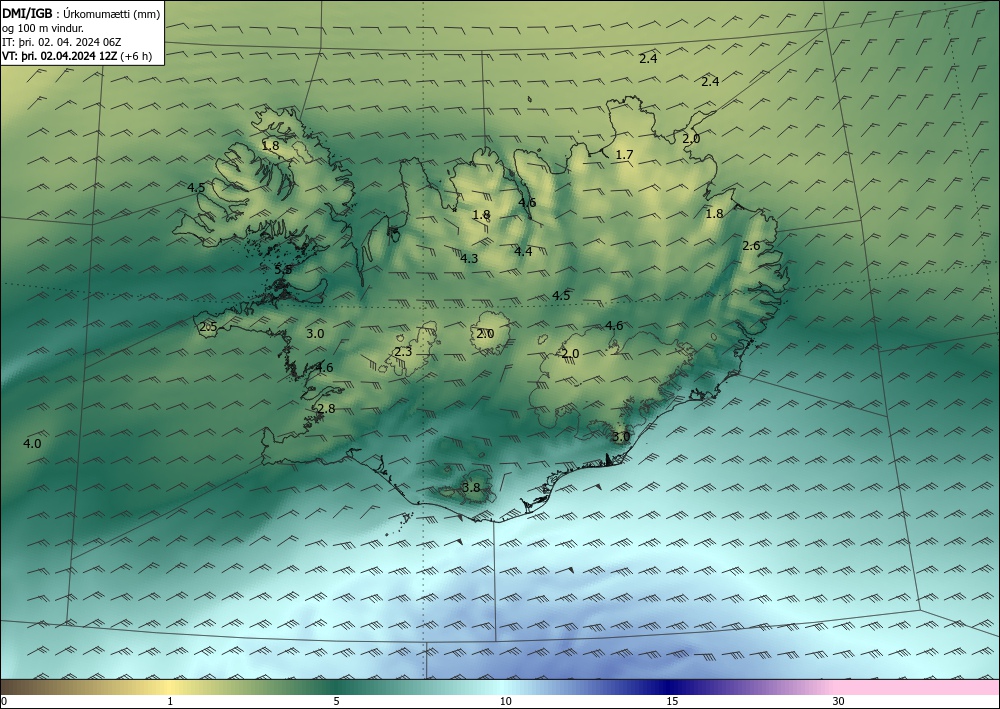Image resolution: width=1000 pixels, height=709 pixels.
Task: Click the '0' label on color scale
Action: click(x=4, y=701)
